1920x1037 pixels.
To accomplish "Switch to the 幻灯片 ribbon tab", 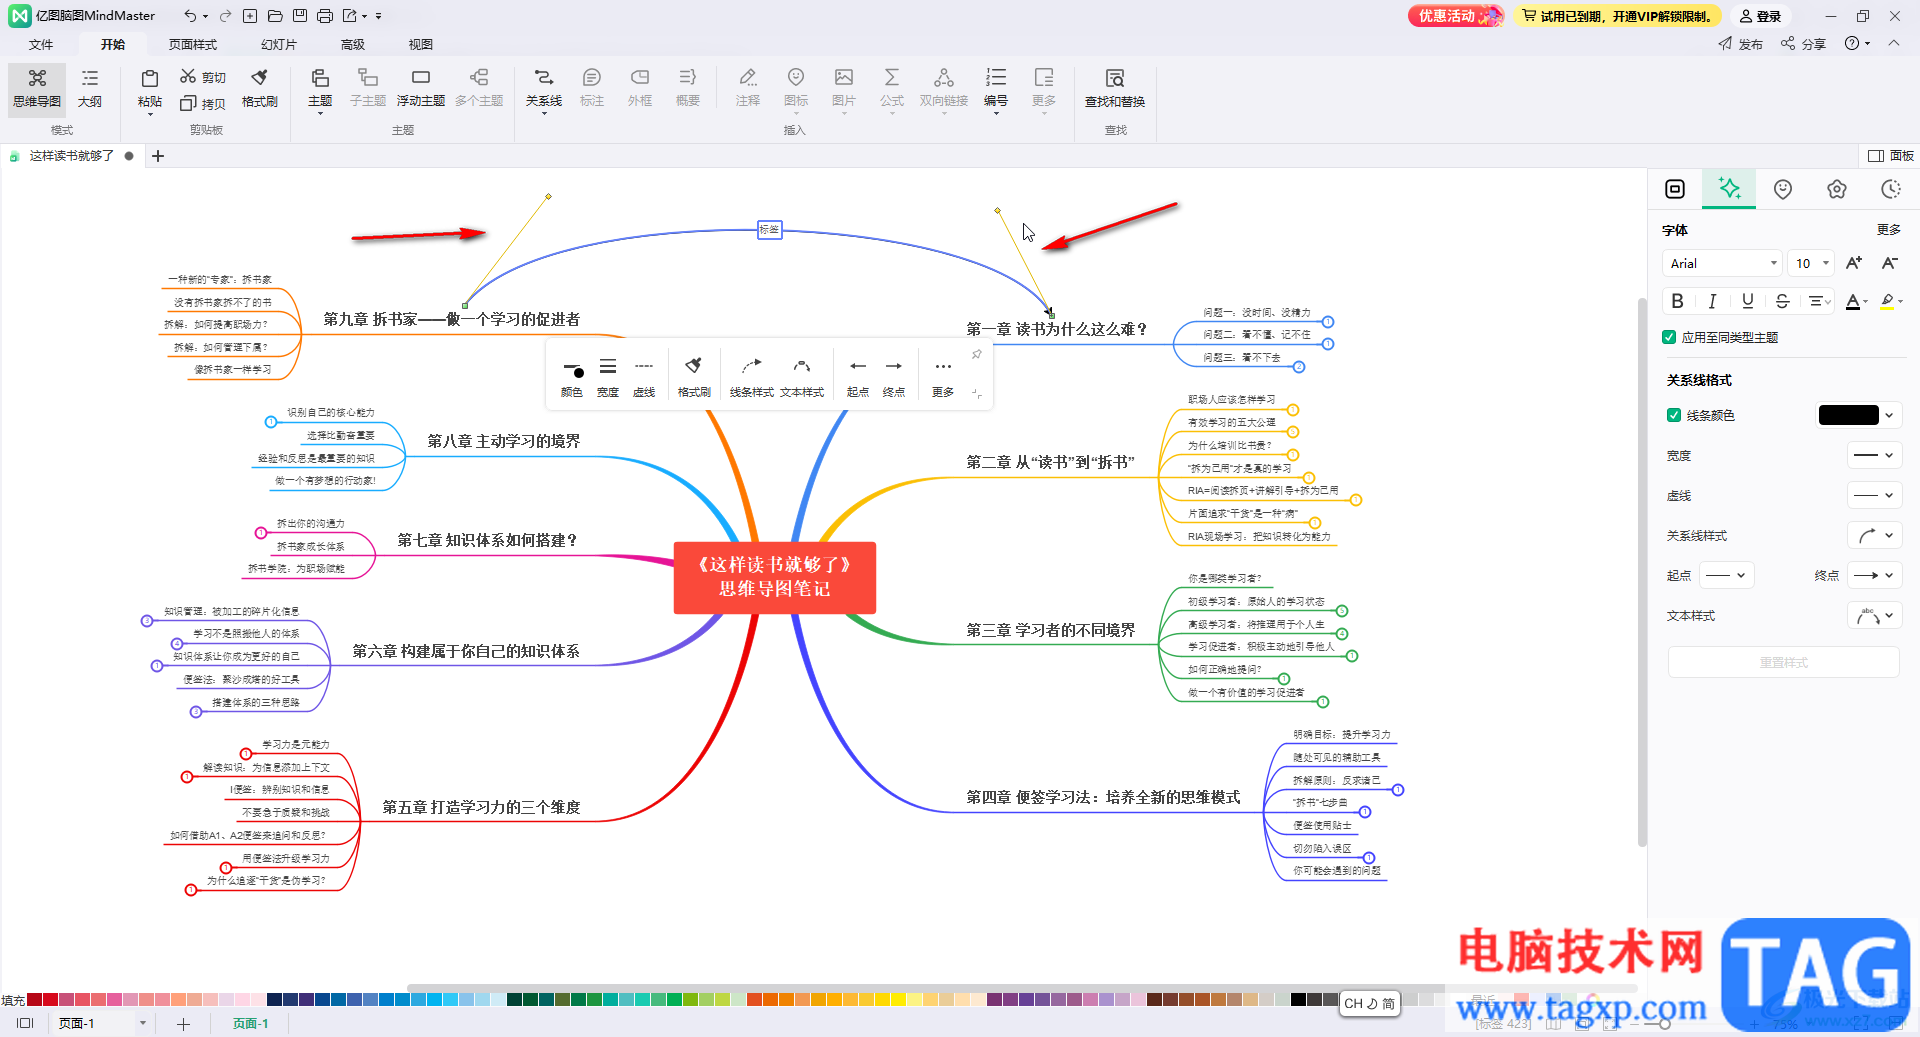I will point(279,44).
